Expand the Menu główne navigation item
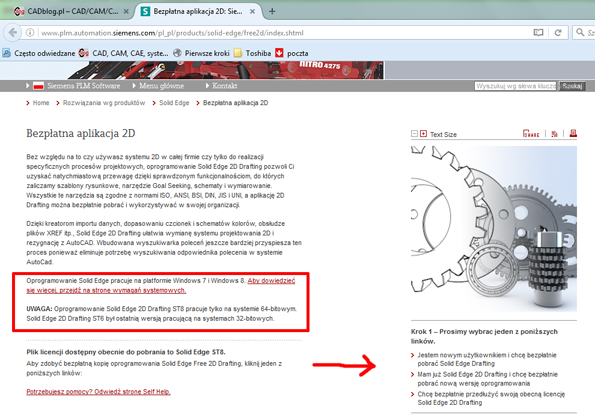595x415 pixels. (x=161, y=86)
